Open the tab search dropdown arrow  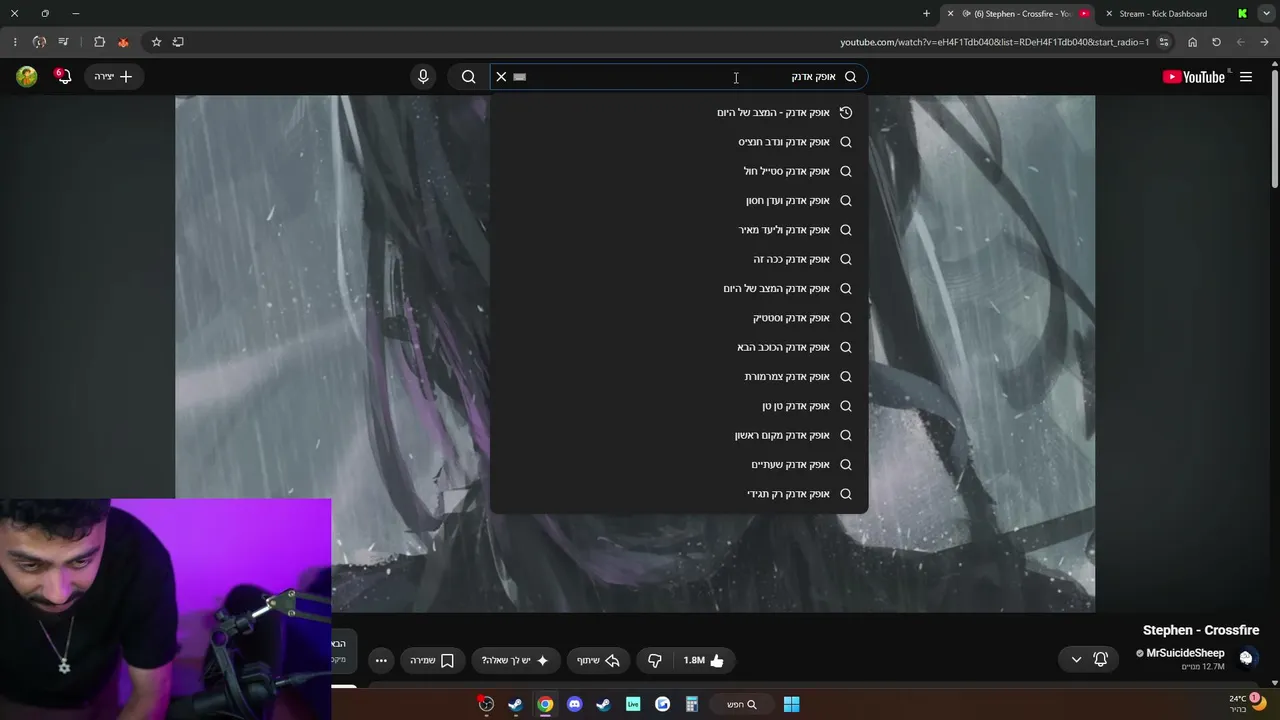[1264, 14]
